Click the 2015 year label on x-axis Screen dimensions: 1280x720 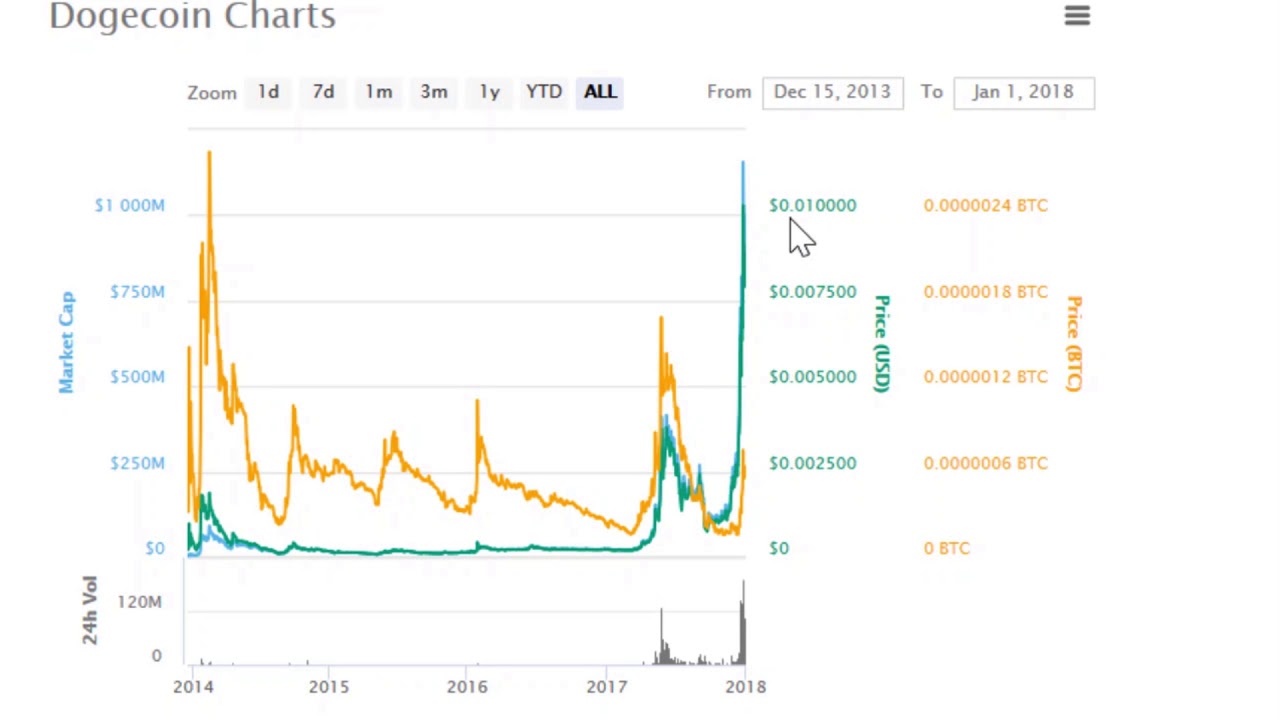coord(329,686)
